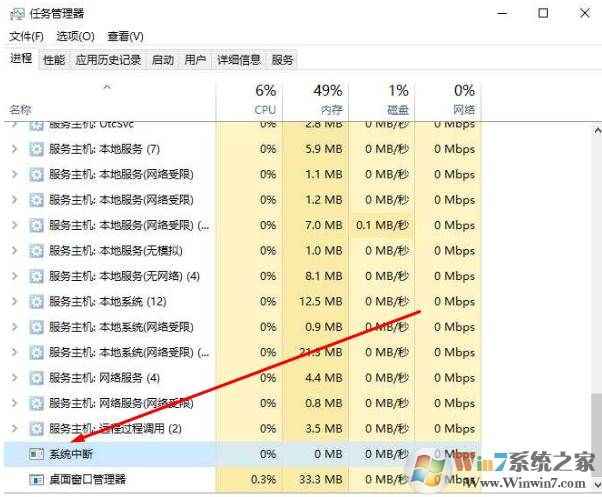Click the gear icon of 服务主机: 网络服务 (4)

coord(37,378)
